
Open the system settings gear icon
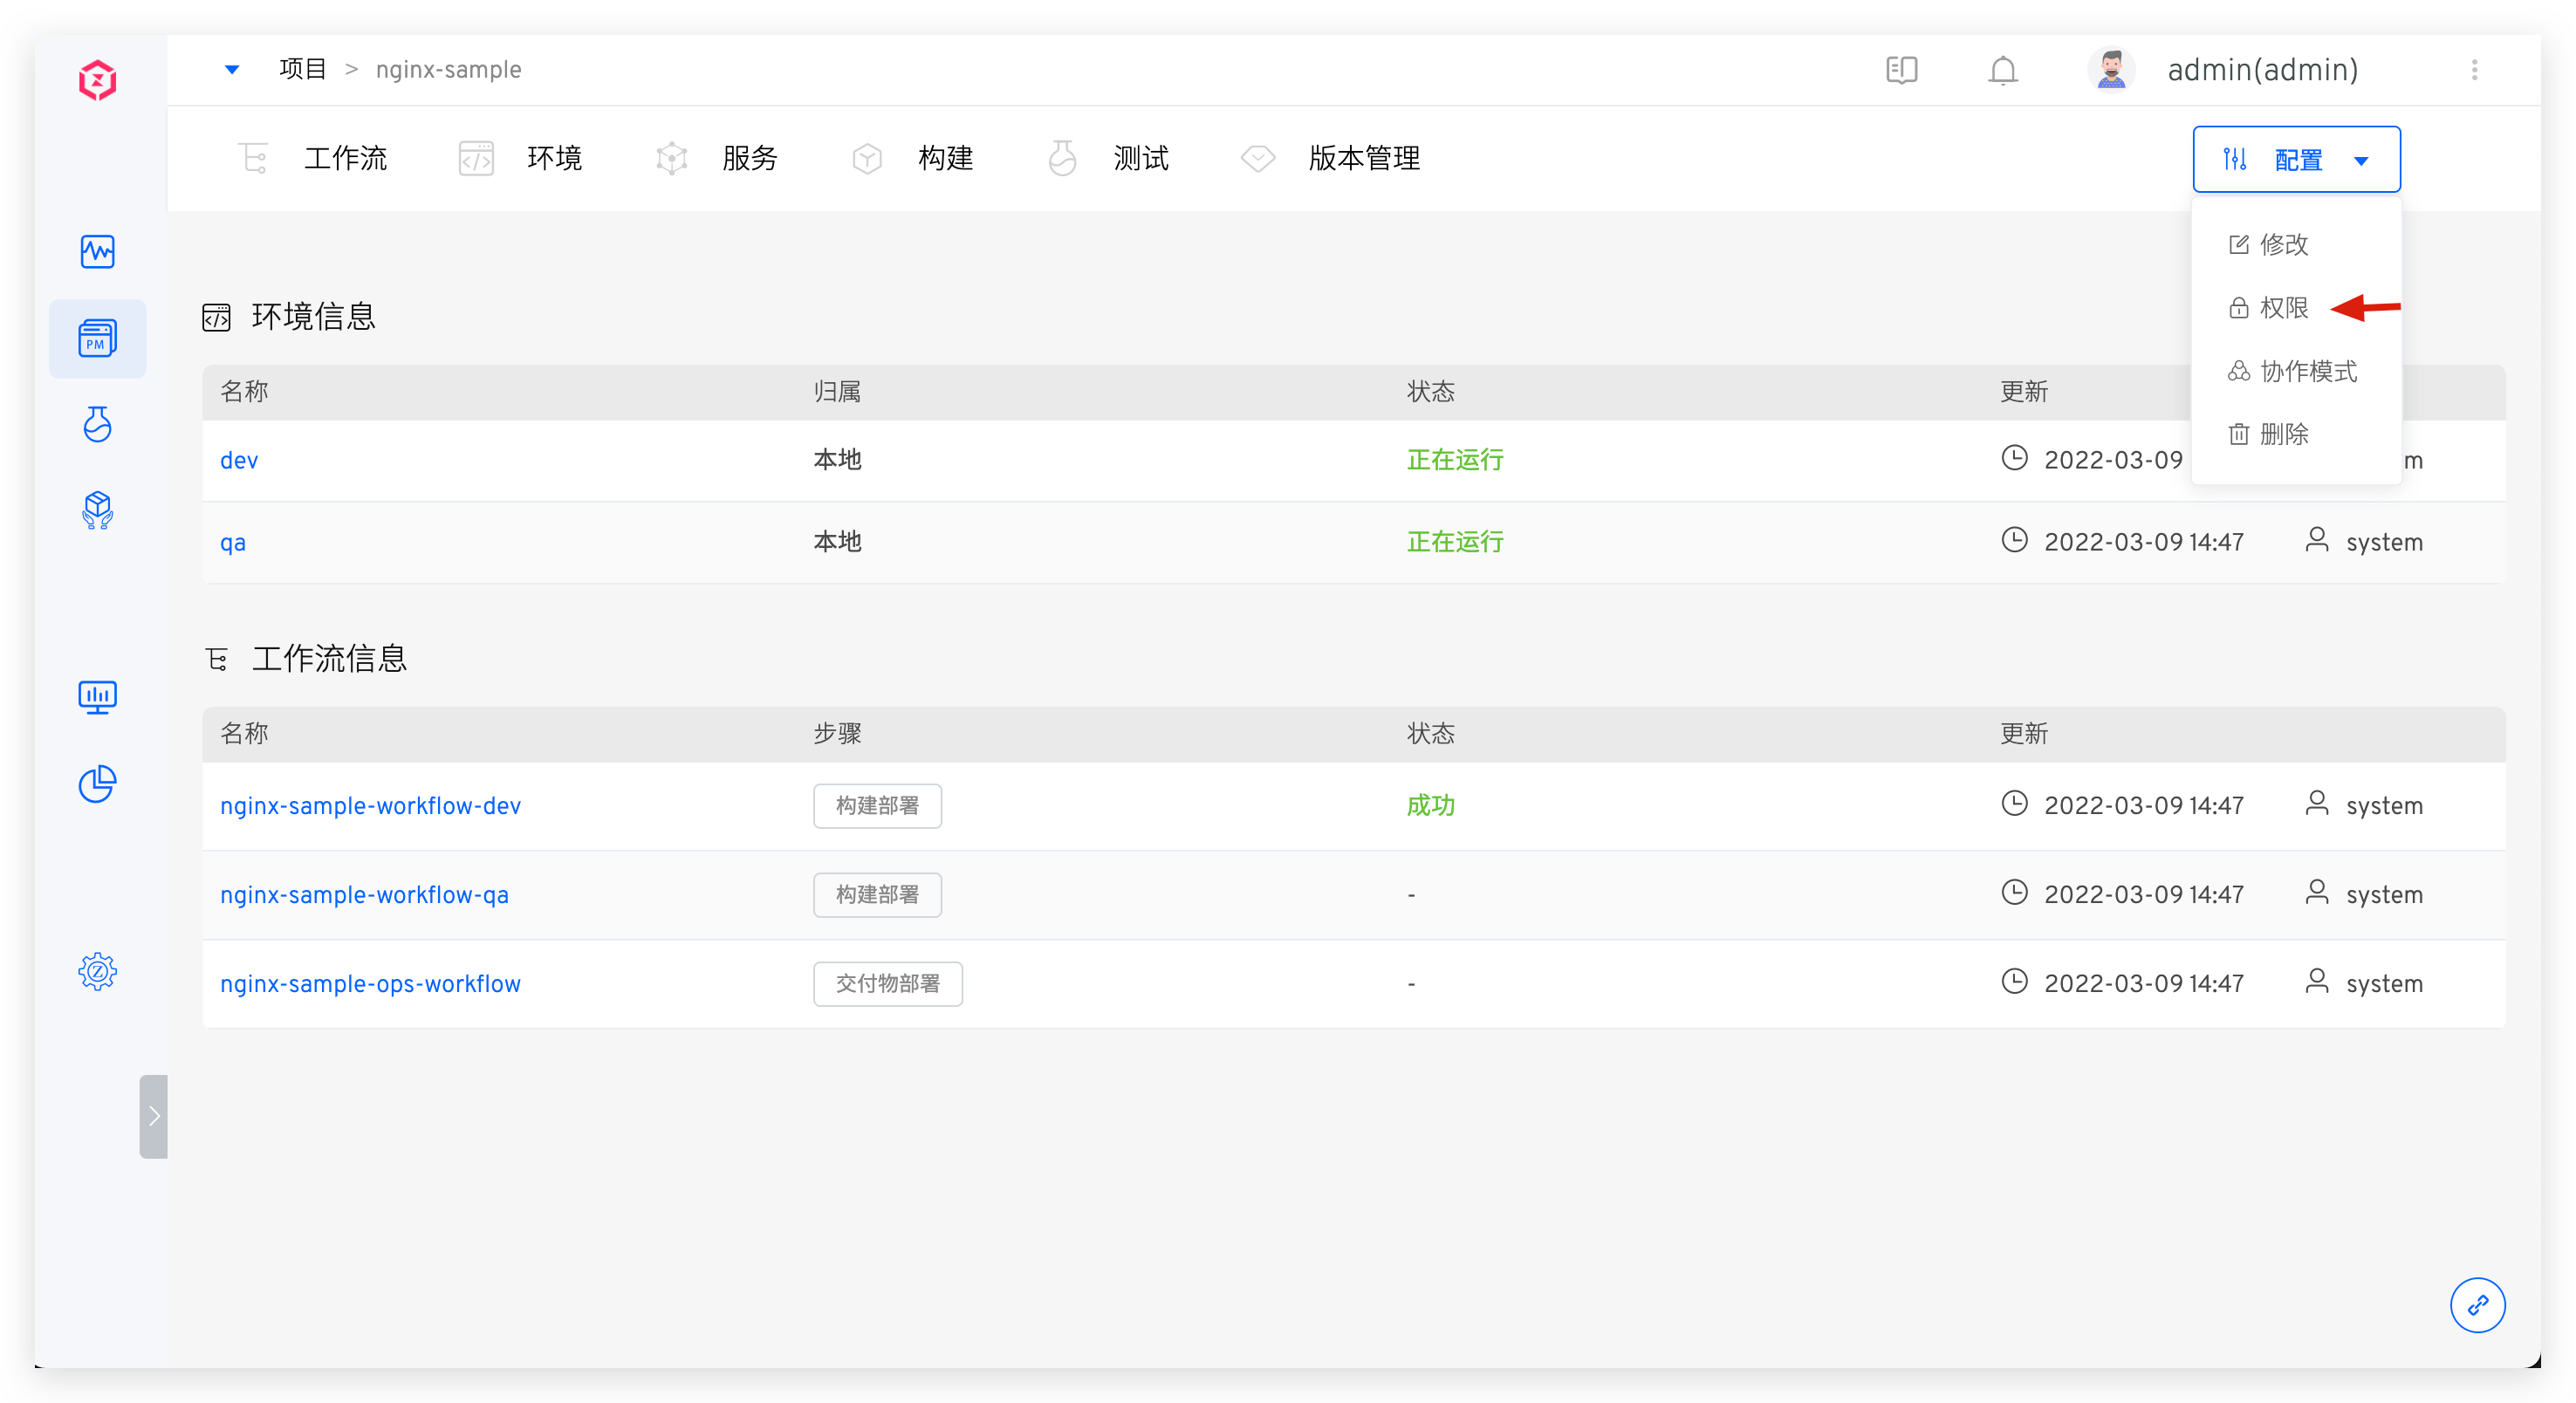[x=98, y=971]
